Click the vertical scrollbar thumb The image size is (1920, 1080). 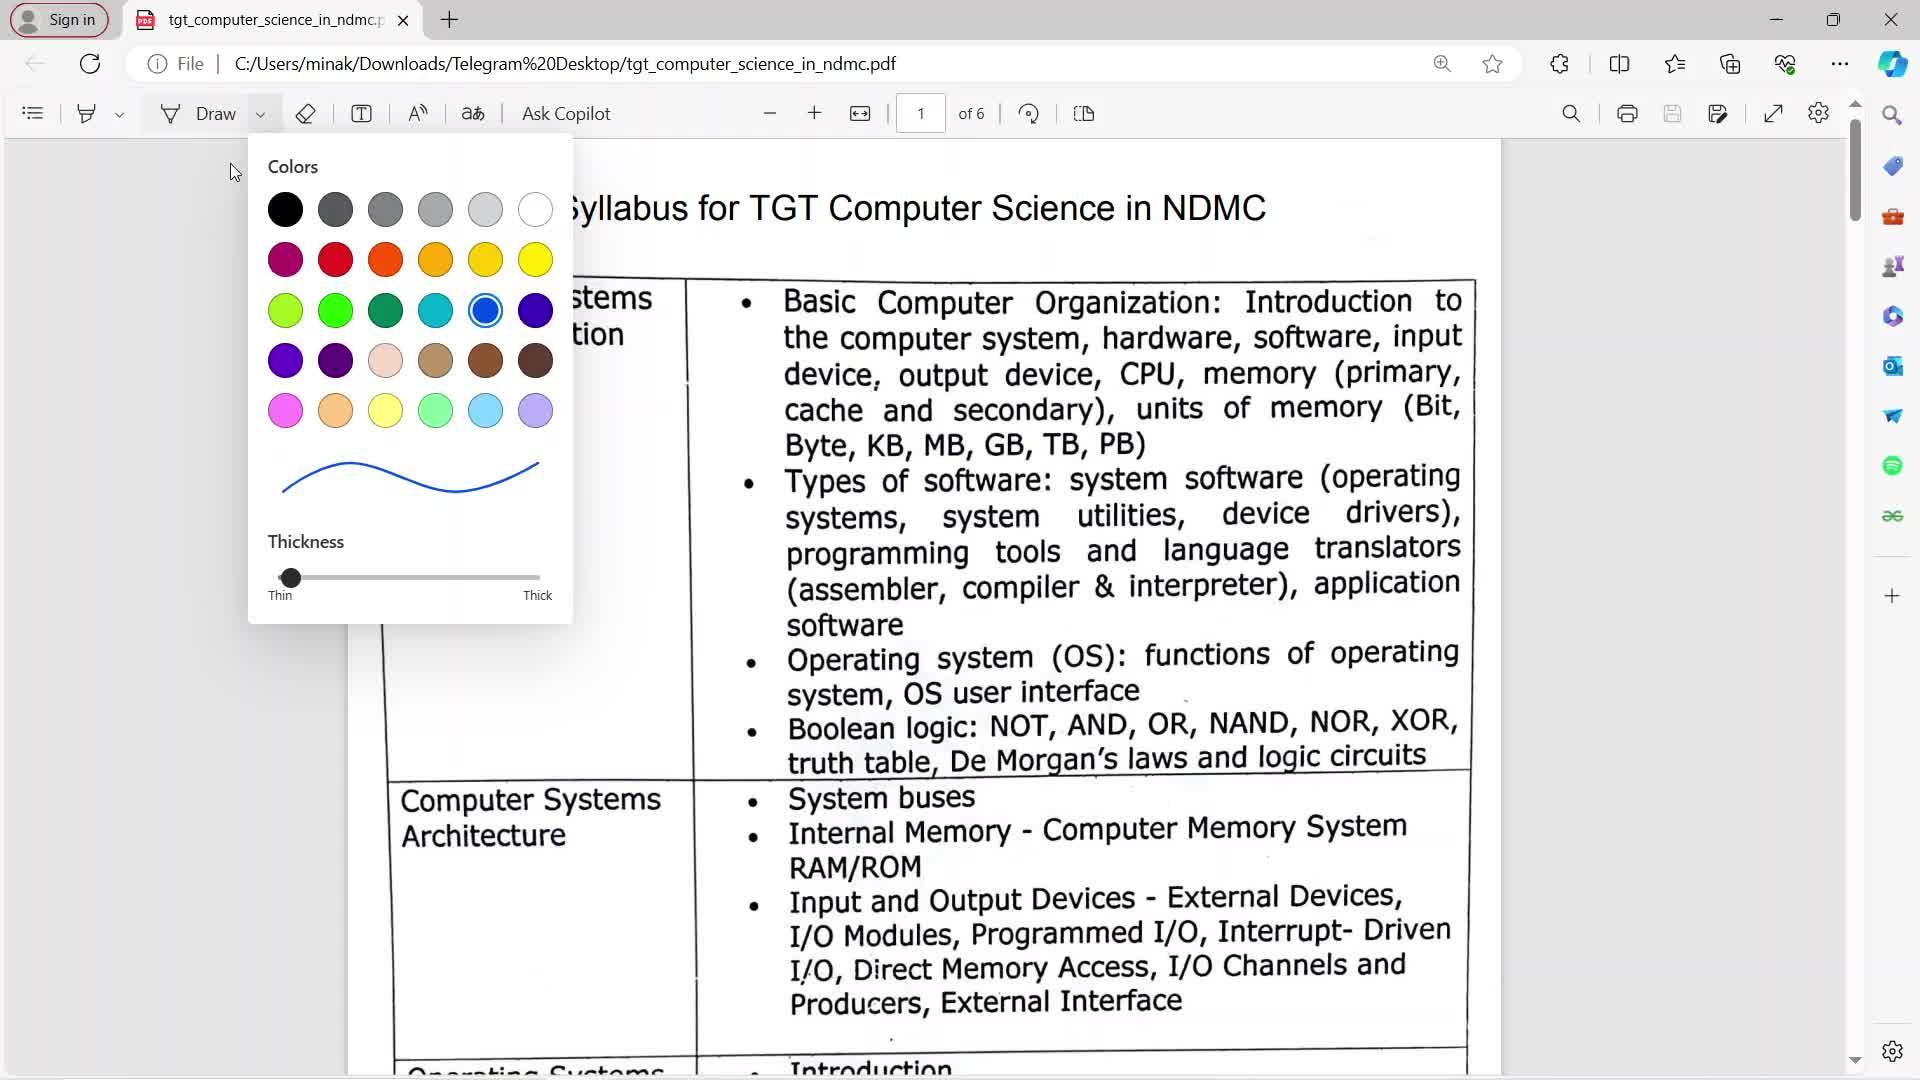pos(1855,170)
